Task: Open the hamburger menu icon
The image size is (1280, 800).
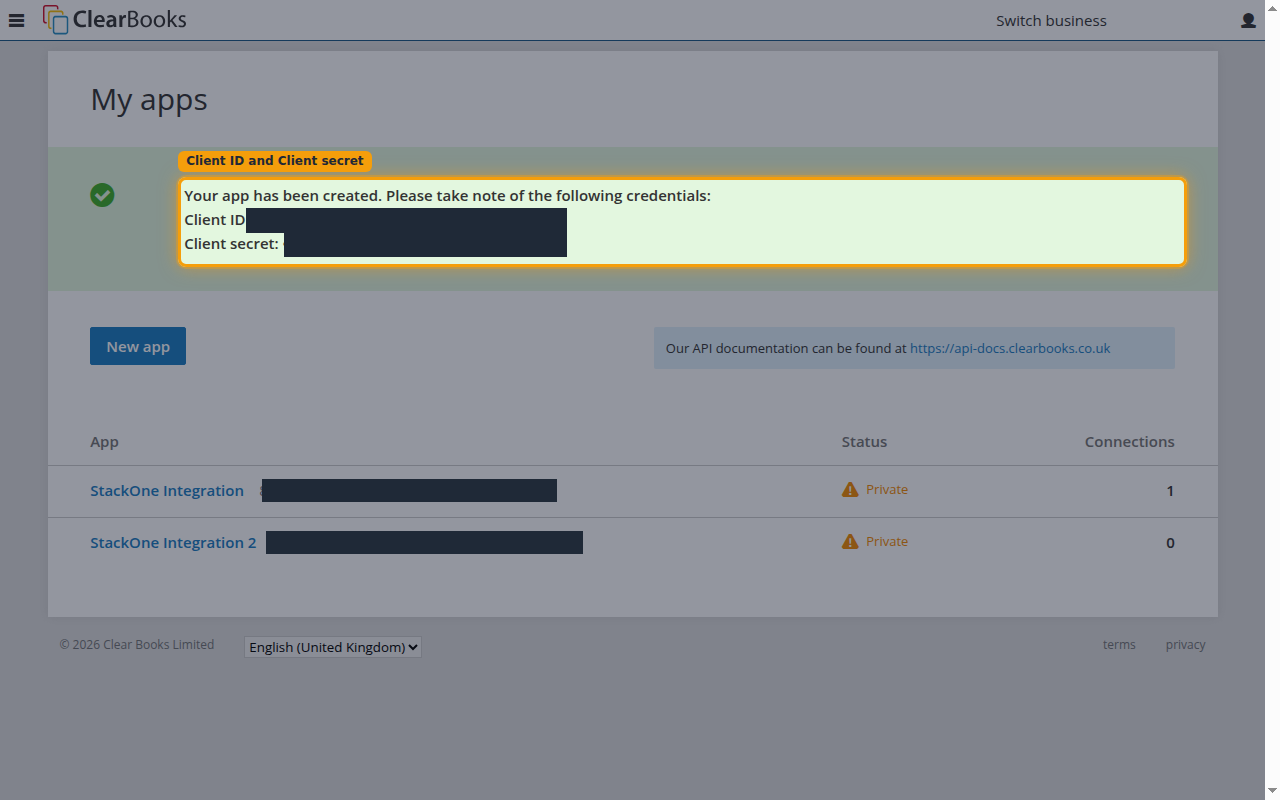Action: [x=16, y=20]
